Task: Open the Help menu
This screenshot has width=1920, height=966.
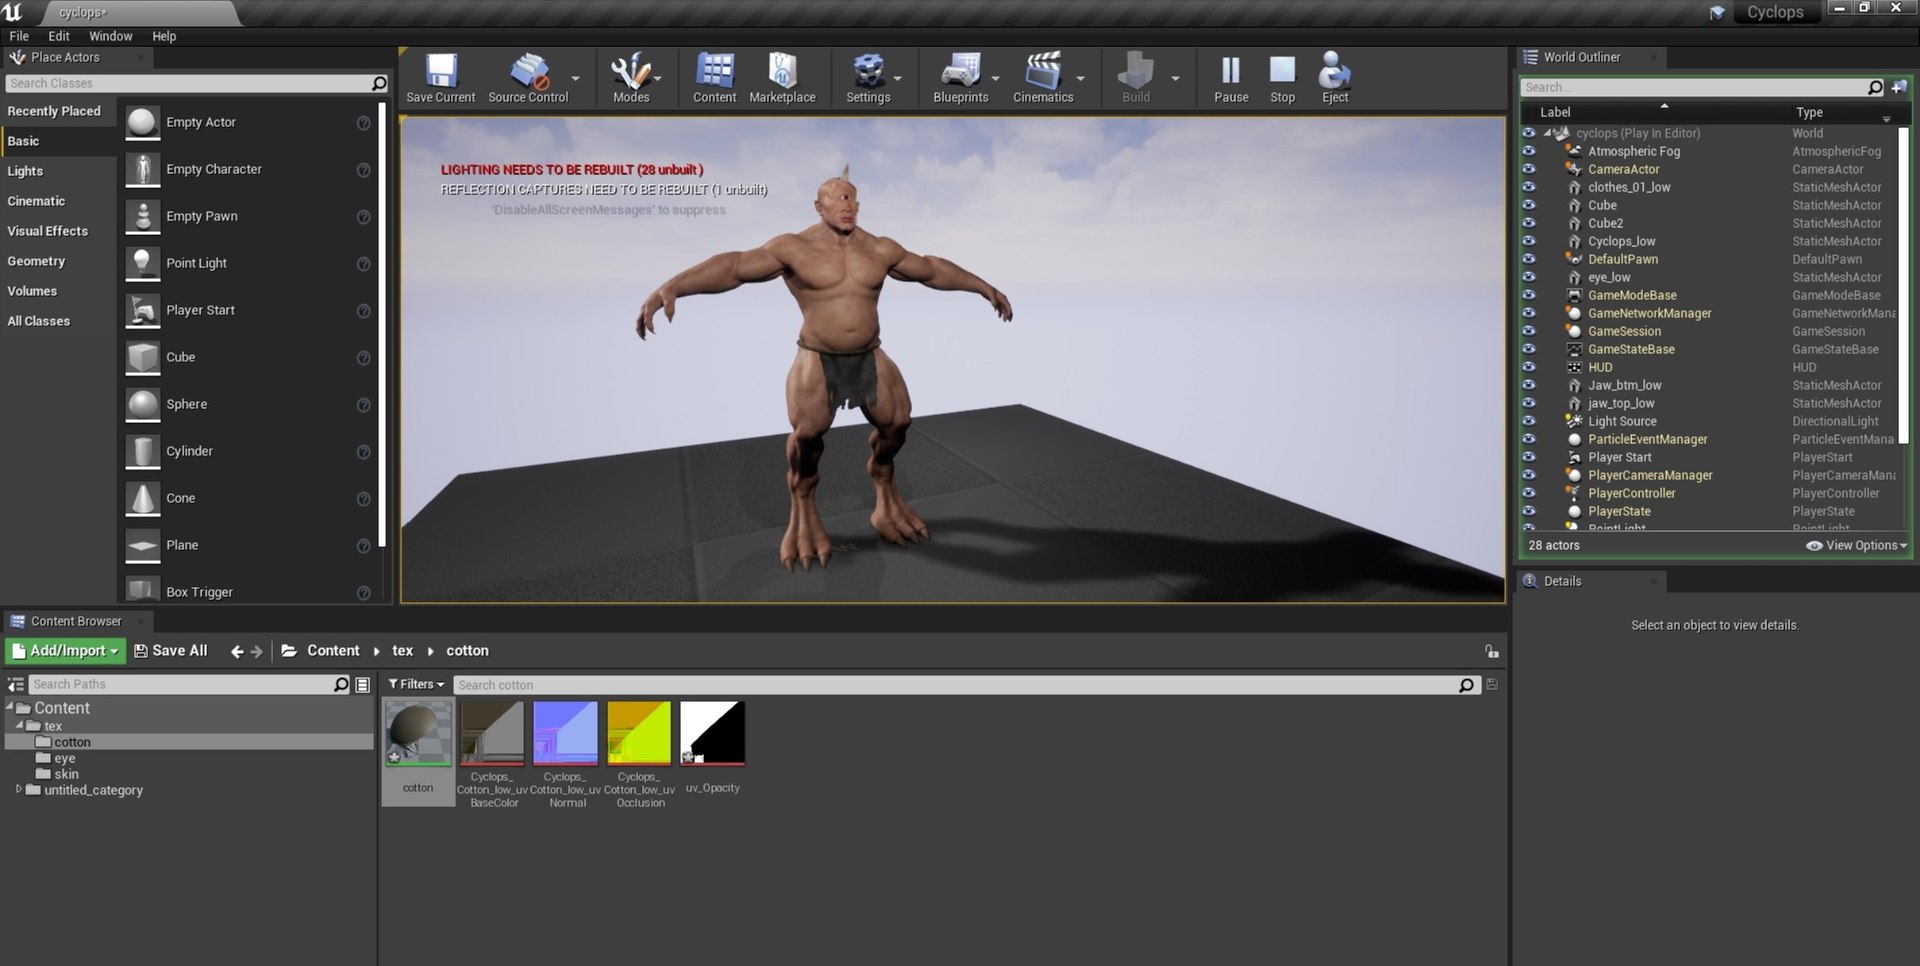Action: tap(164, 36)
